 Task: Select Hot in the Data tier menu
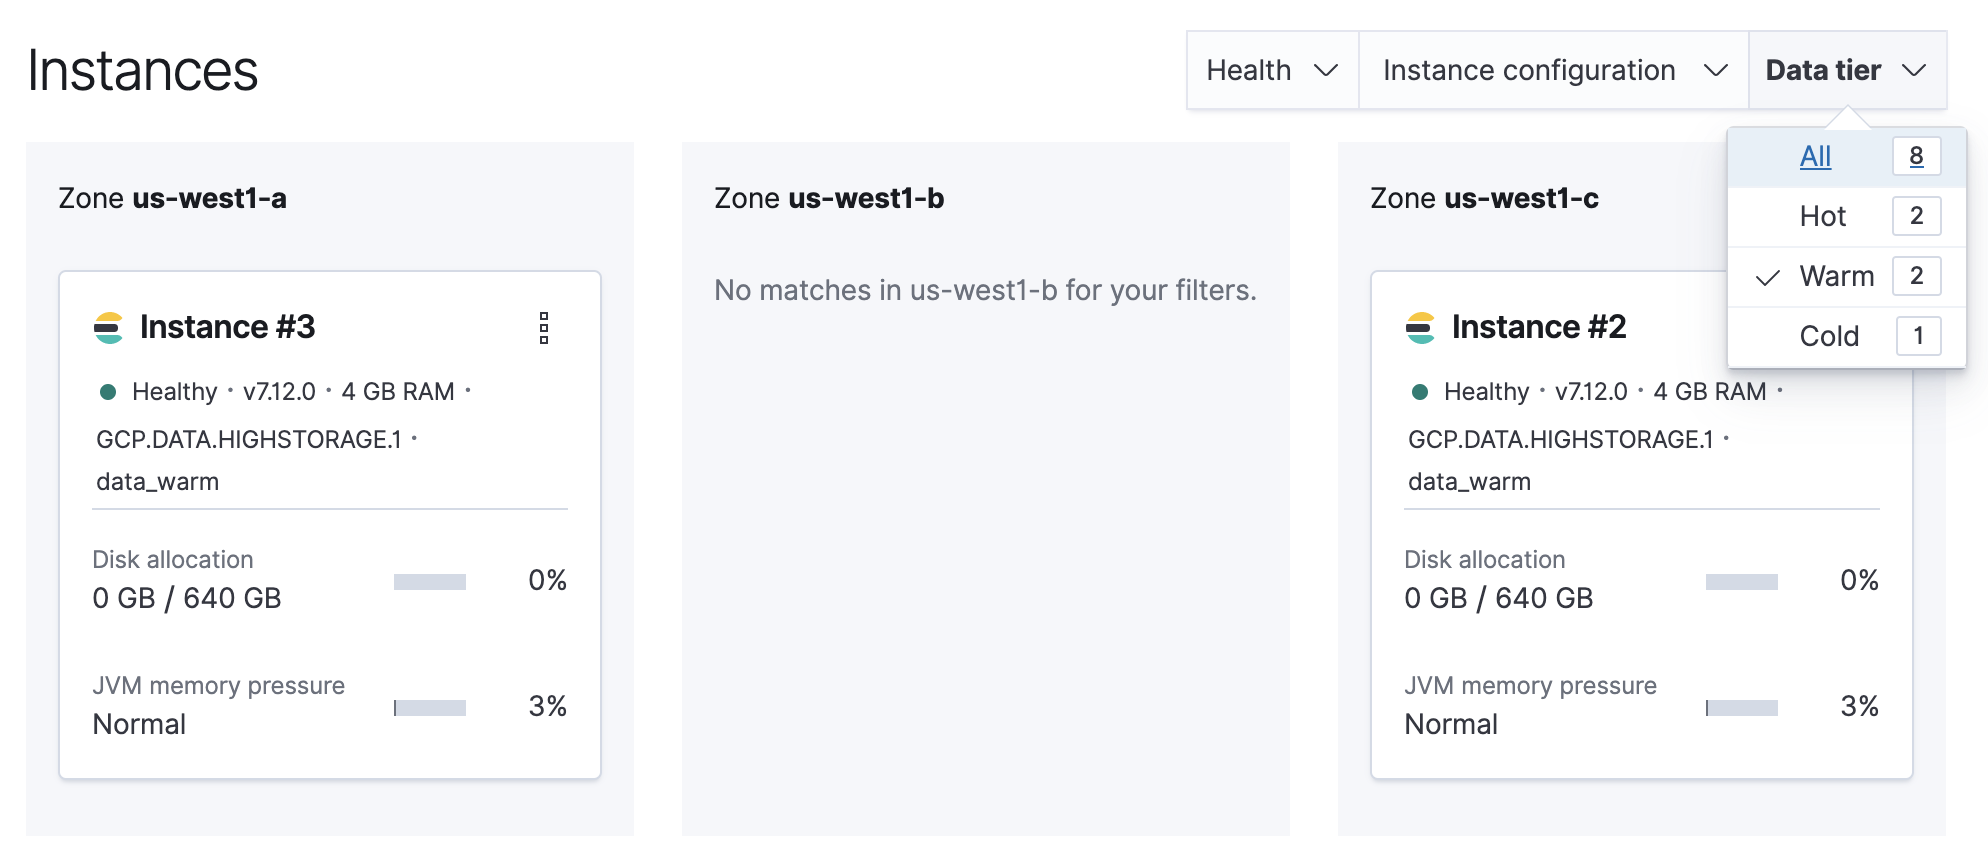coord(1823,216)
